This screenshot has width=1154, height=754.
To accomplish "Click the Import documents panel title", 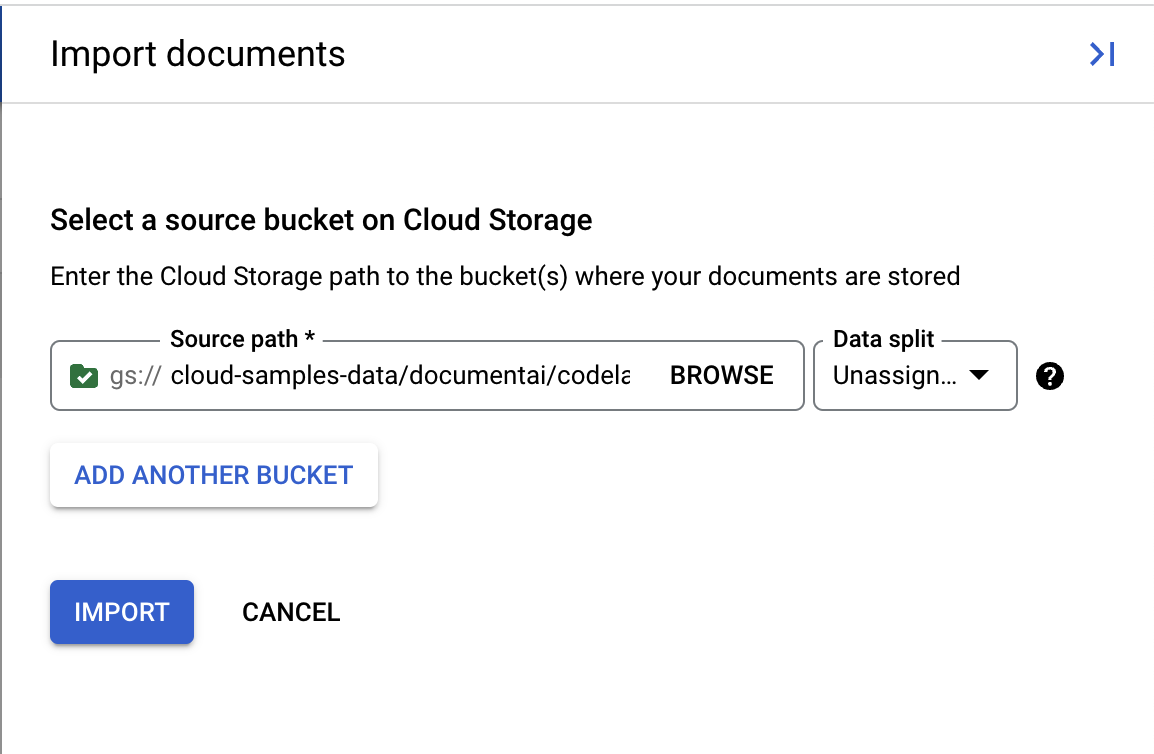I will pyautogui.click(x=197, y=54).
